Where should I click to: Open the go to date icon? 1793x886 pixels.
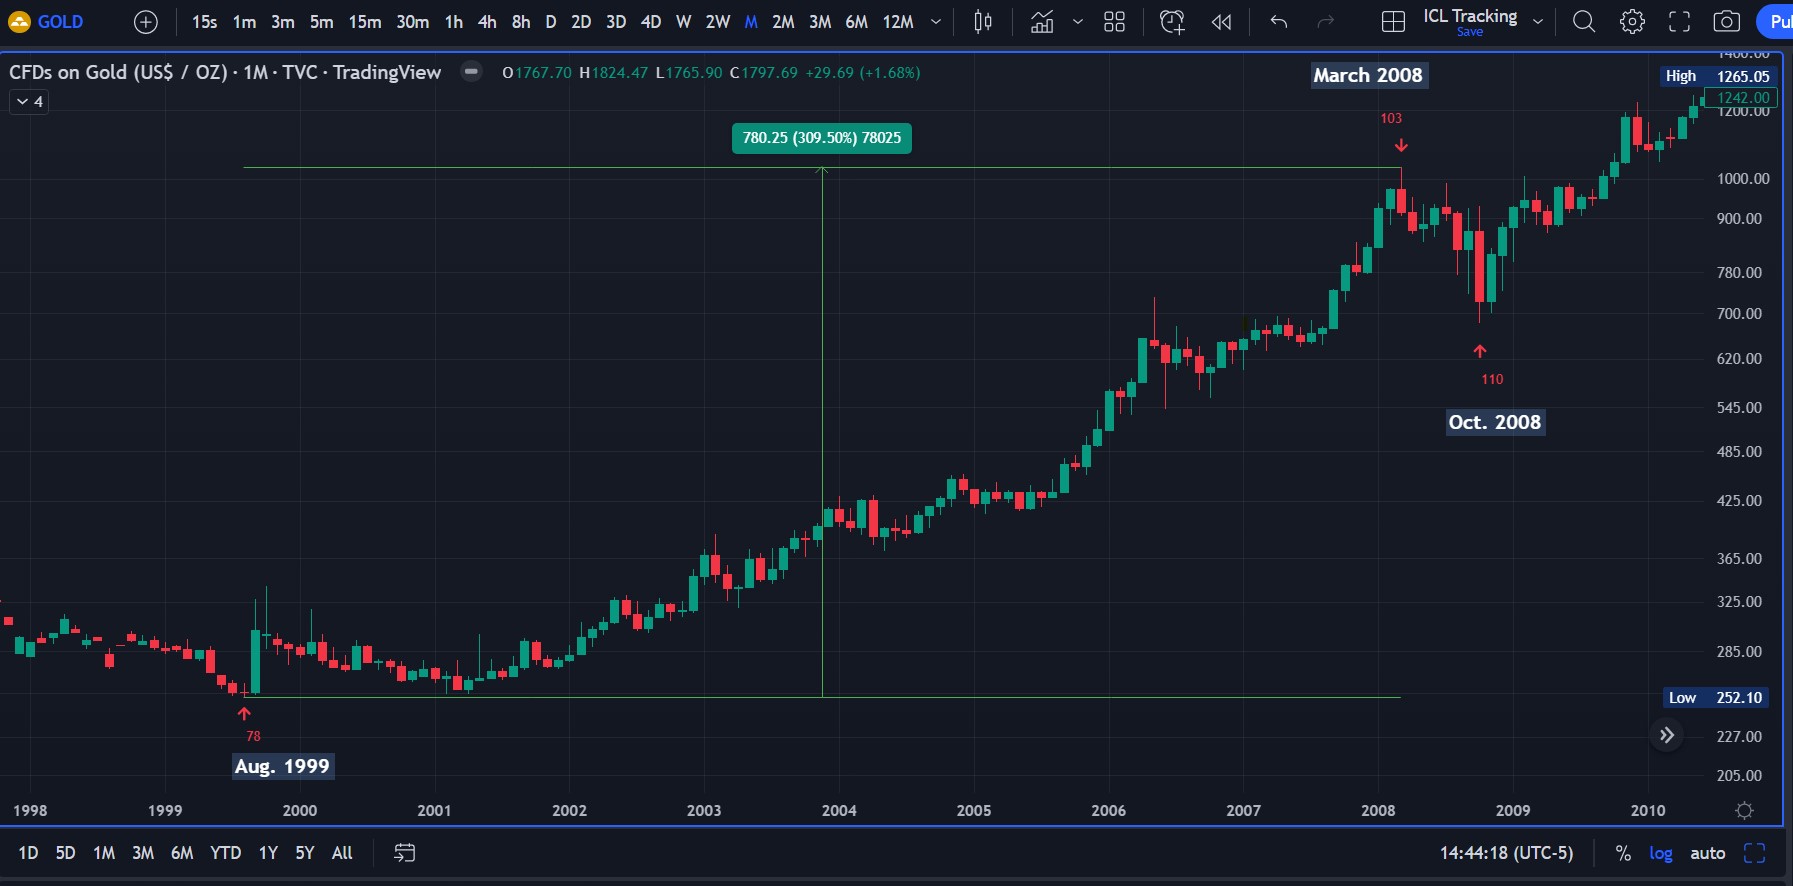click(404, 853)
